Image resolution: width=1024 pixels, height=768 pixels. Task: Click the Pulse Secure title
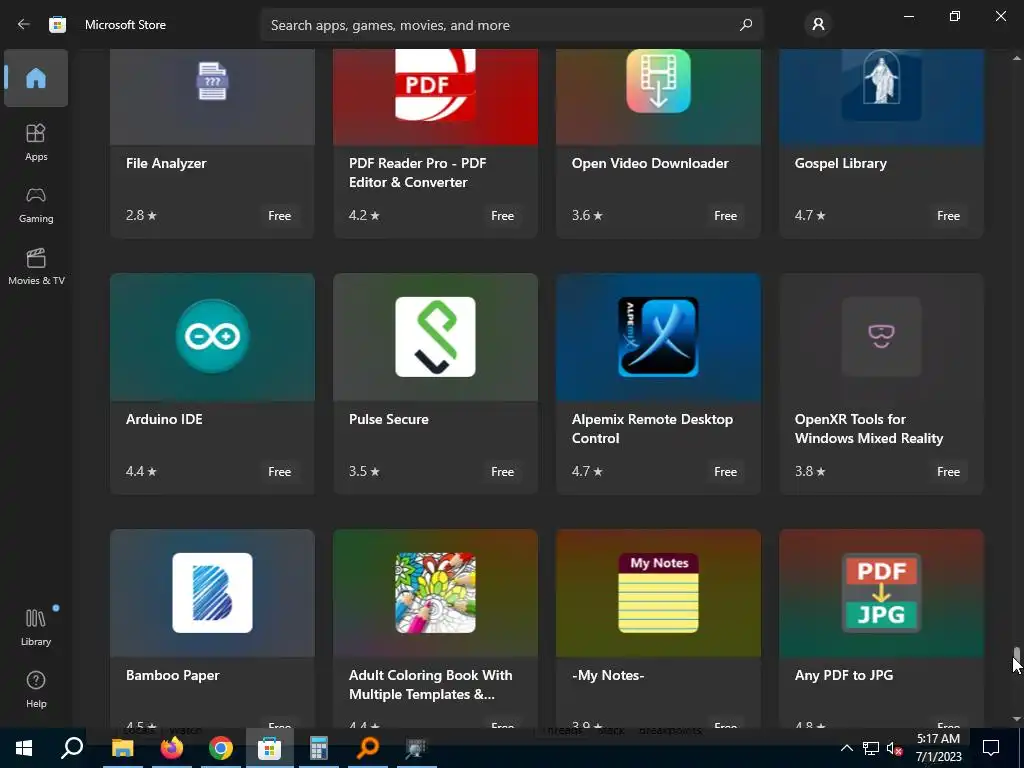[389, 419]
